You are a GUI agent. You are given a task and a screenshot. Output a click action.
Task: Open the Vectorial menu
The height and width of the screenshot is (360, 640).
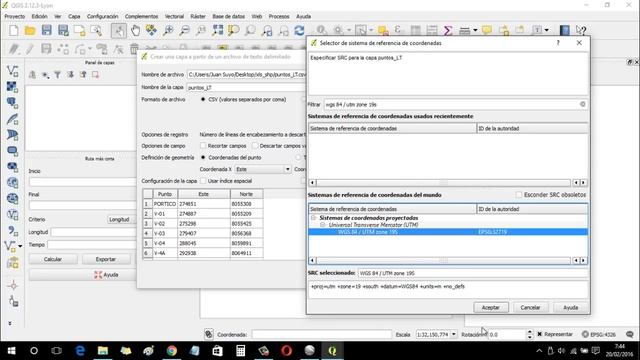pyautogui.click(x=174, y=16)
